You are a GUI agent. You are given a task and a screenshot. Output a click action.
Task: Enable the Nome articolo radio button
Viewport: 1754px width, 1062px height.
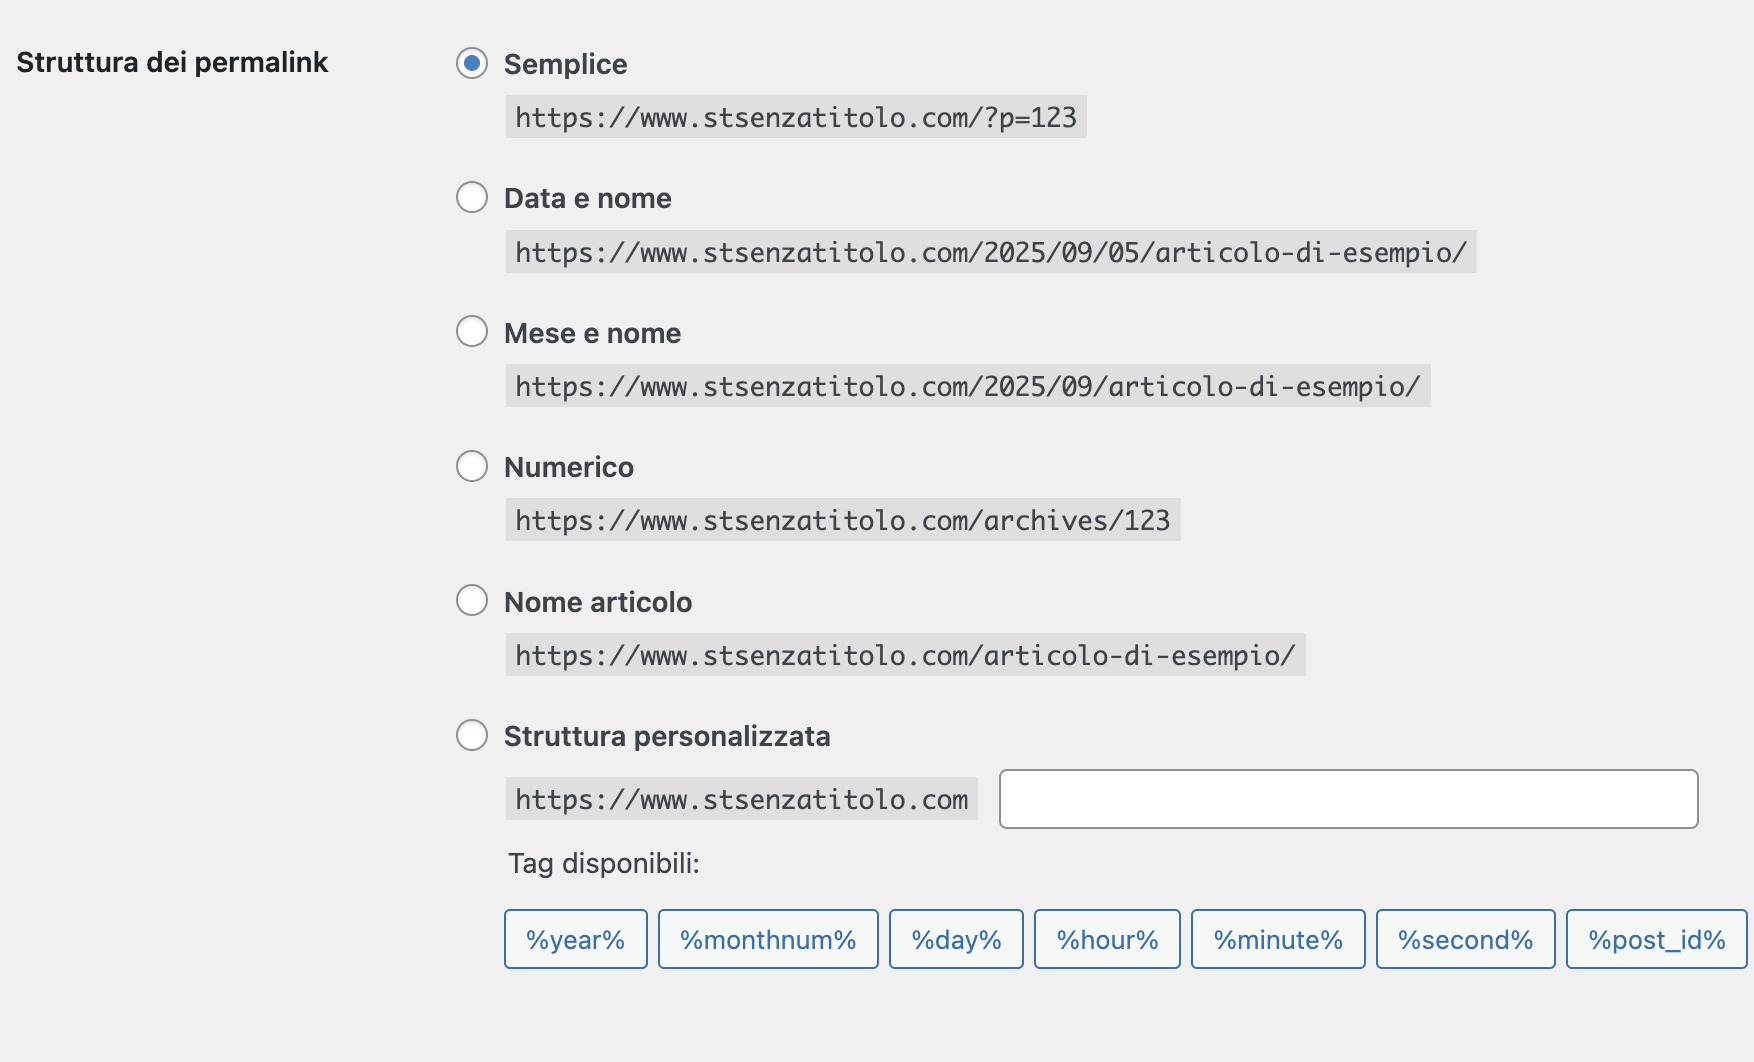coord(472,600)
